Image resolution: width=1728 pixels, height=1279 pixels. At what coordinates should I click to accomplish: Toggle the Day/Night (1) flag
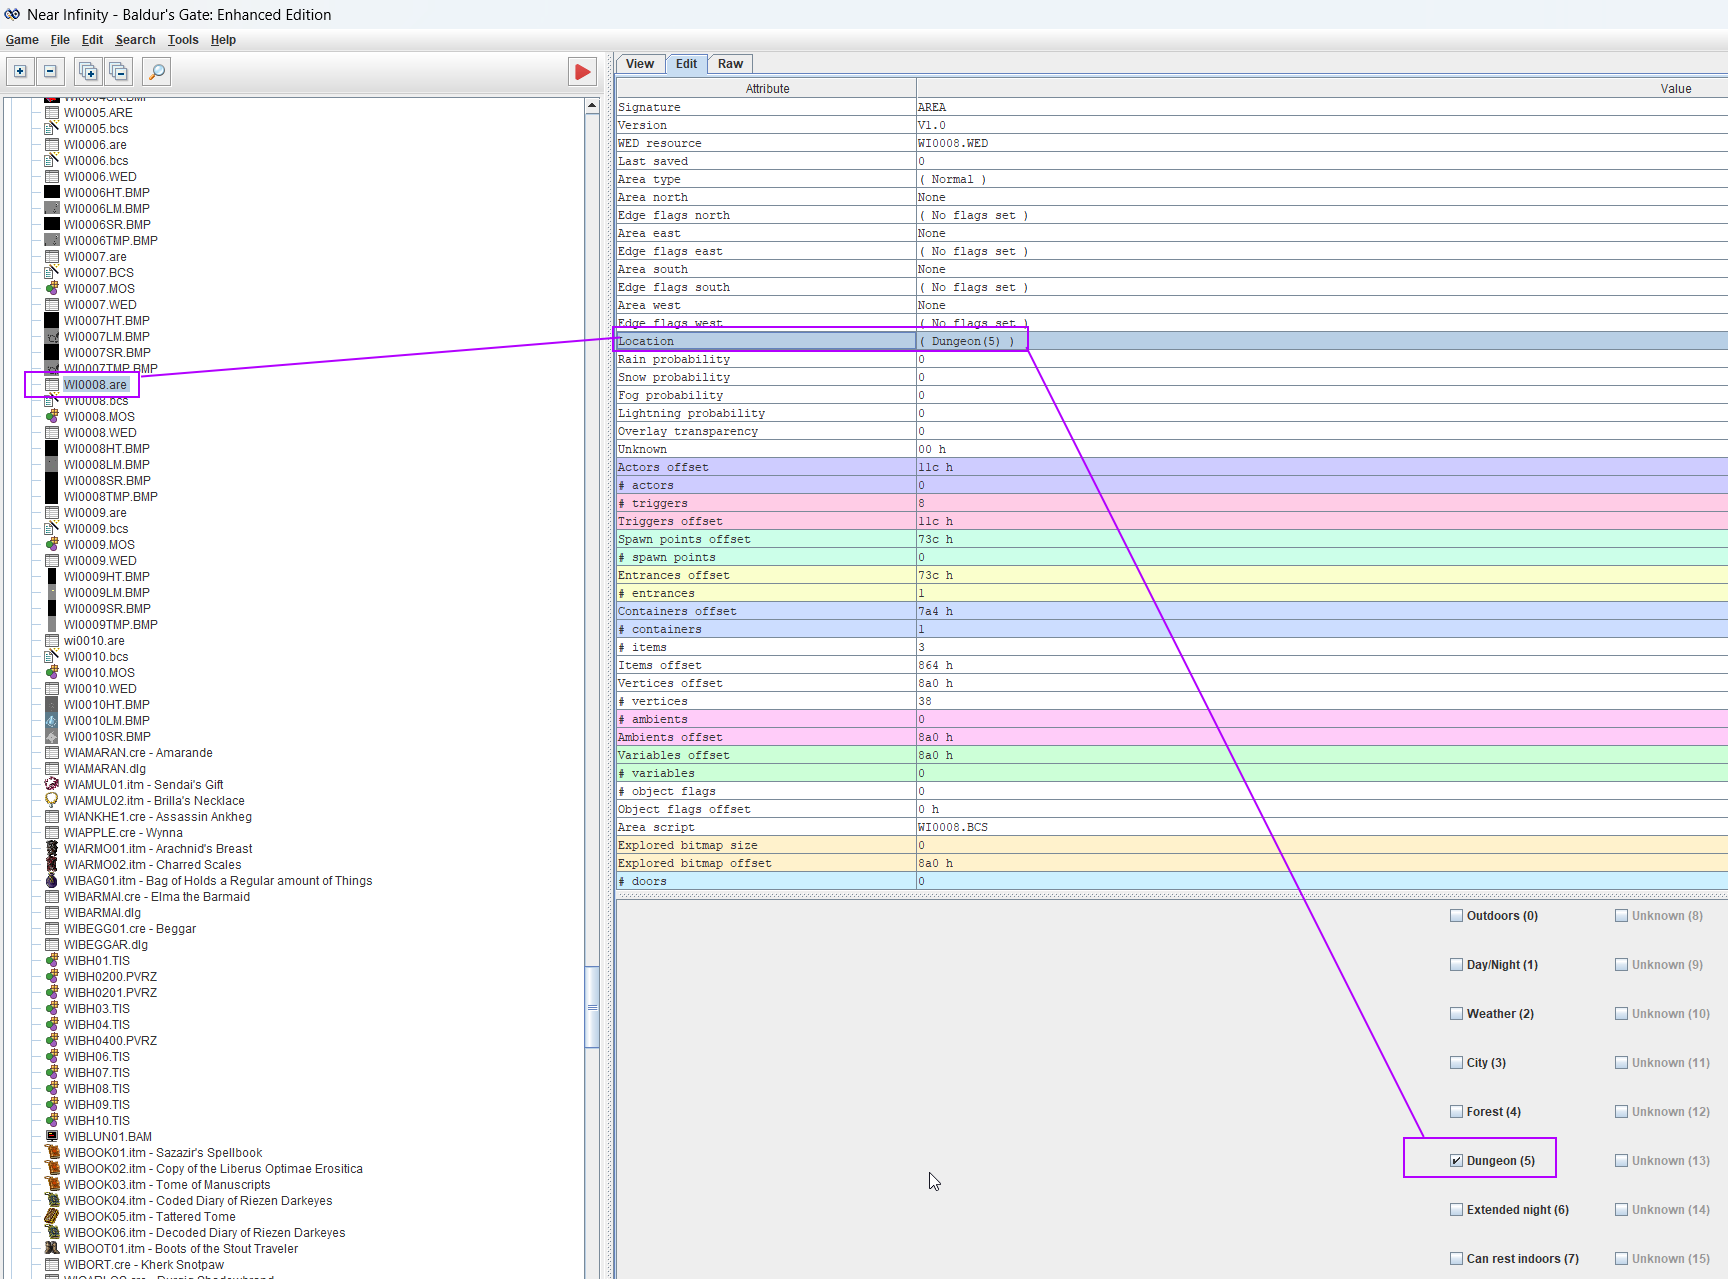(1456, 964)
